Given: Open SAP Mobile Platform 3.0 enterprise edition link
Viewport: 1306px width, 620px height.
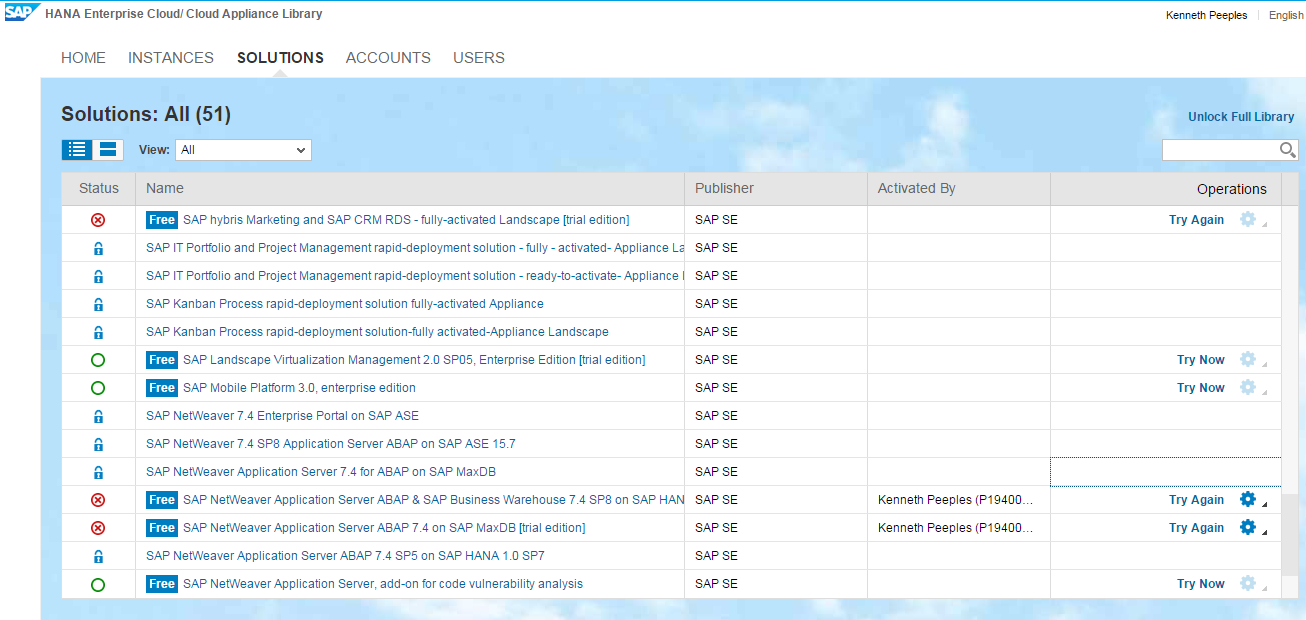Looking at the screenshot, I should coord(299,388).
